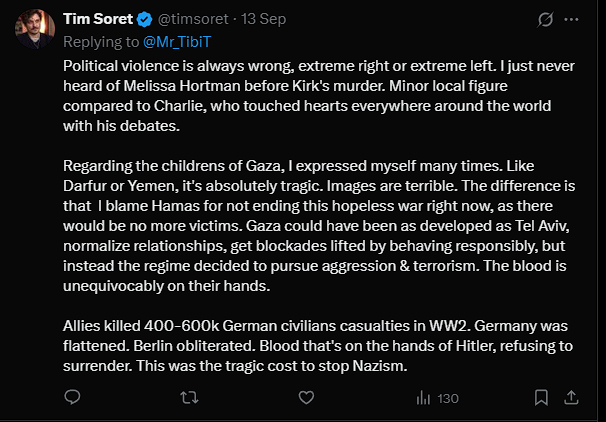The width and height of the screenshot is (606, 422).
Task: Click the Grok icon in the tweet header
Action: [547, 19]
